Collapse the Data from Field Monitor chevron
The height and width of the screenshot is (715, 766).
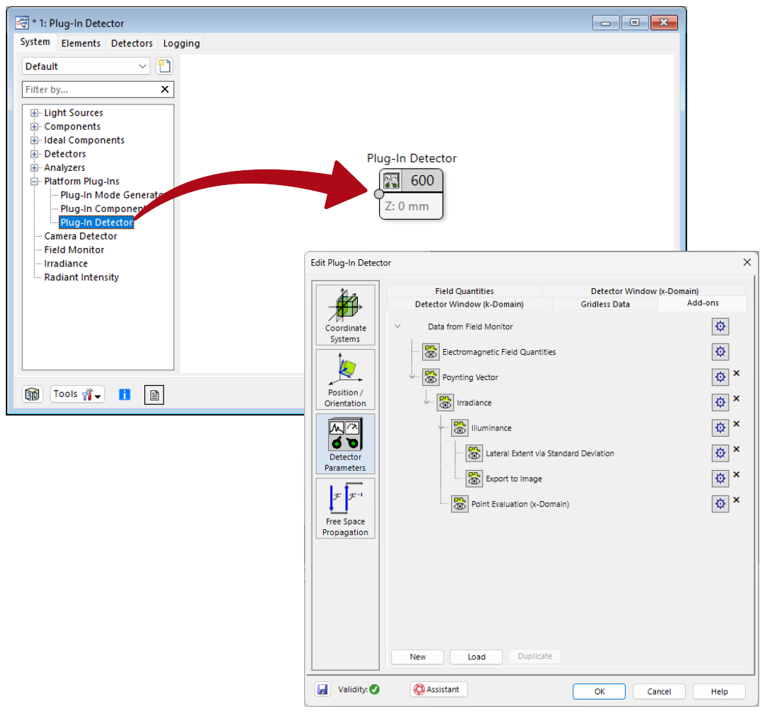tap(398, 327)
